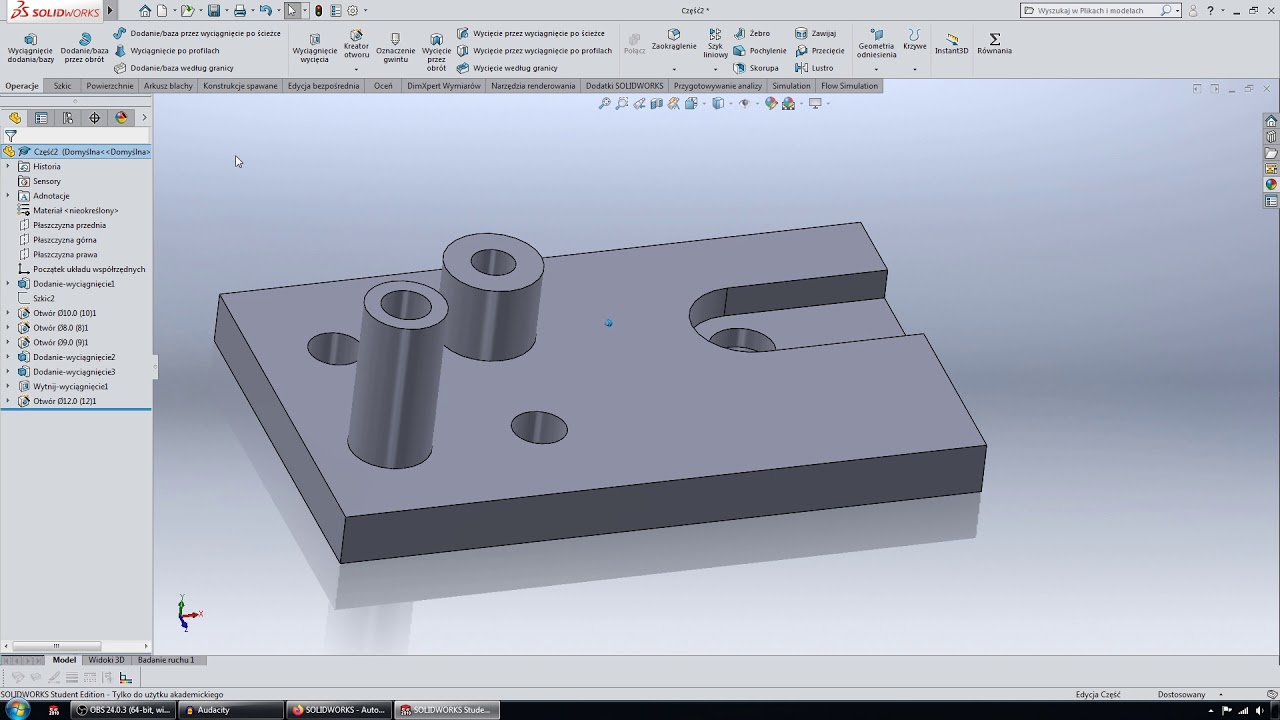The height and width of the screenshot is (720, 1280).
Task: Click the Save disk icon
Action: click(214, 10)
